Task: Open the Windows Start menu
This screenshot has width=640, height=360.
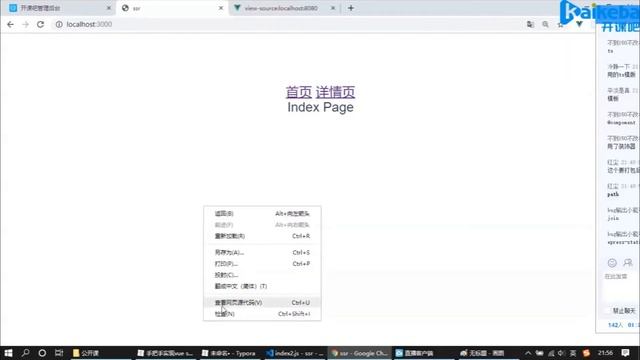Action: coord(8,353)
